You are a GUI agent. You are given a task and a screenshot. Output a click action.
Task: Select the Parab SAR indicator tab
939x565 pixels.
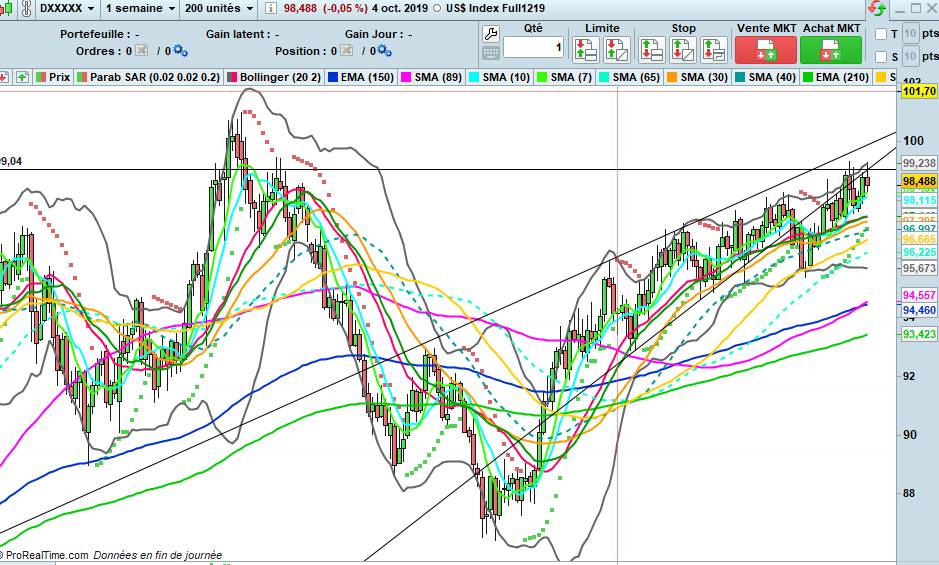(x=149, y=77)
